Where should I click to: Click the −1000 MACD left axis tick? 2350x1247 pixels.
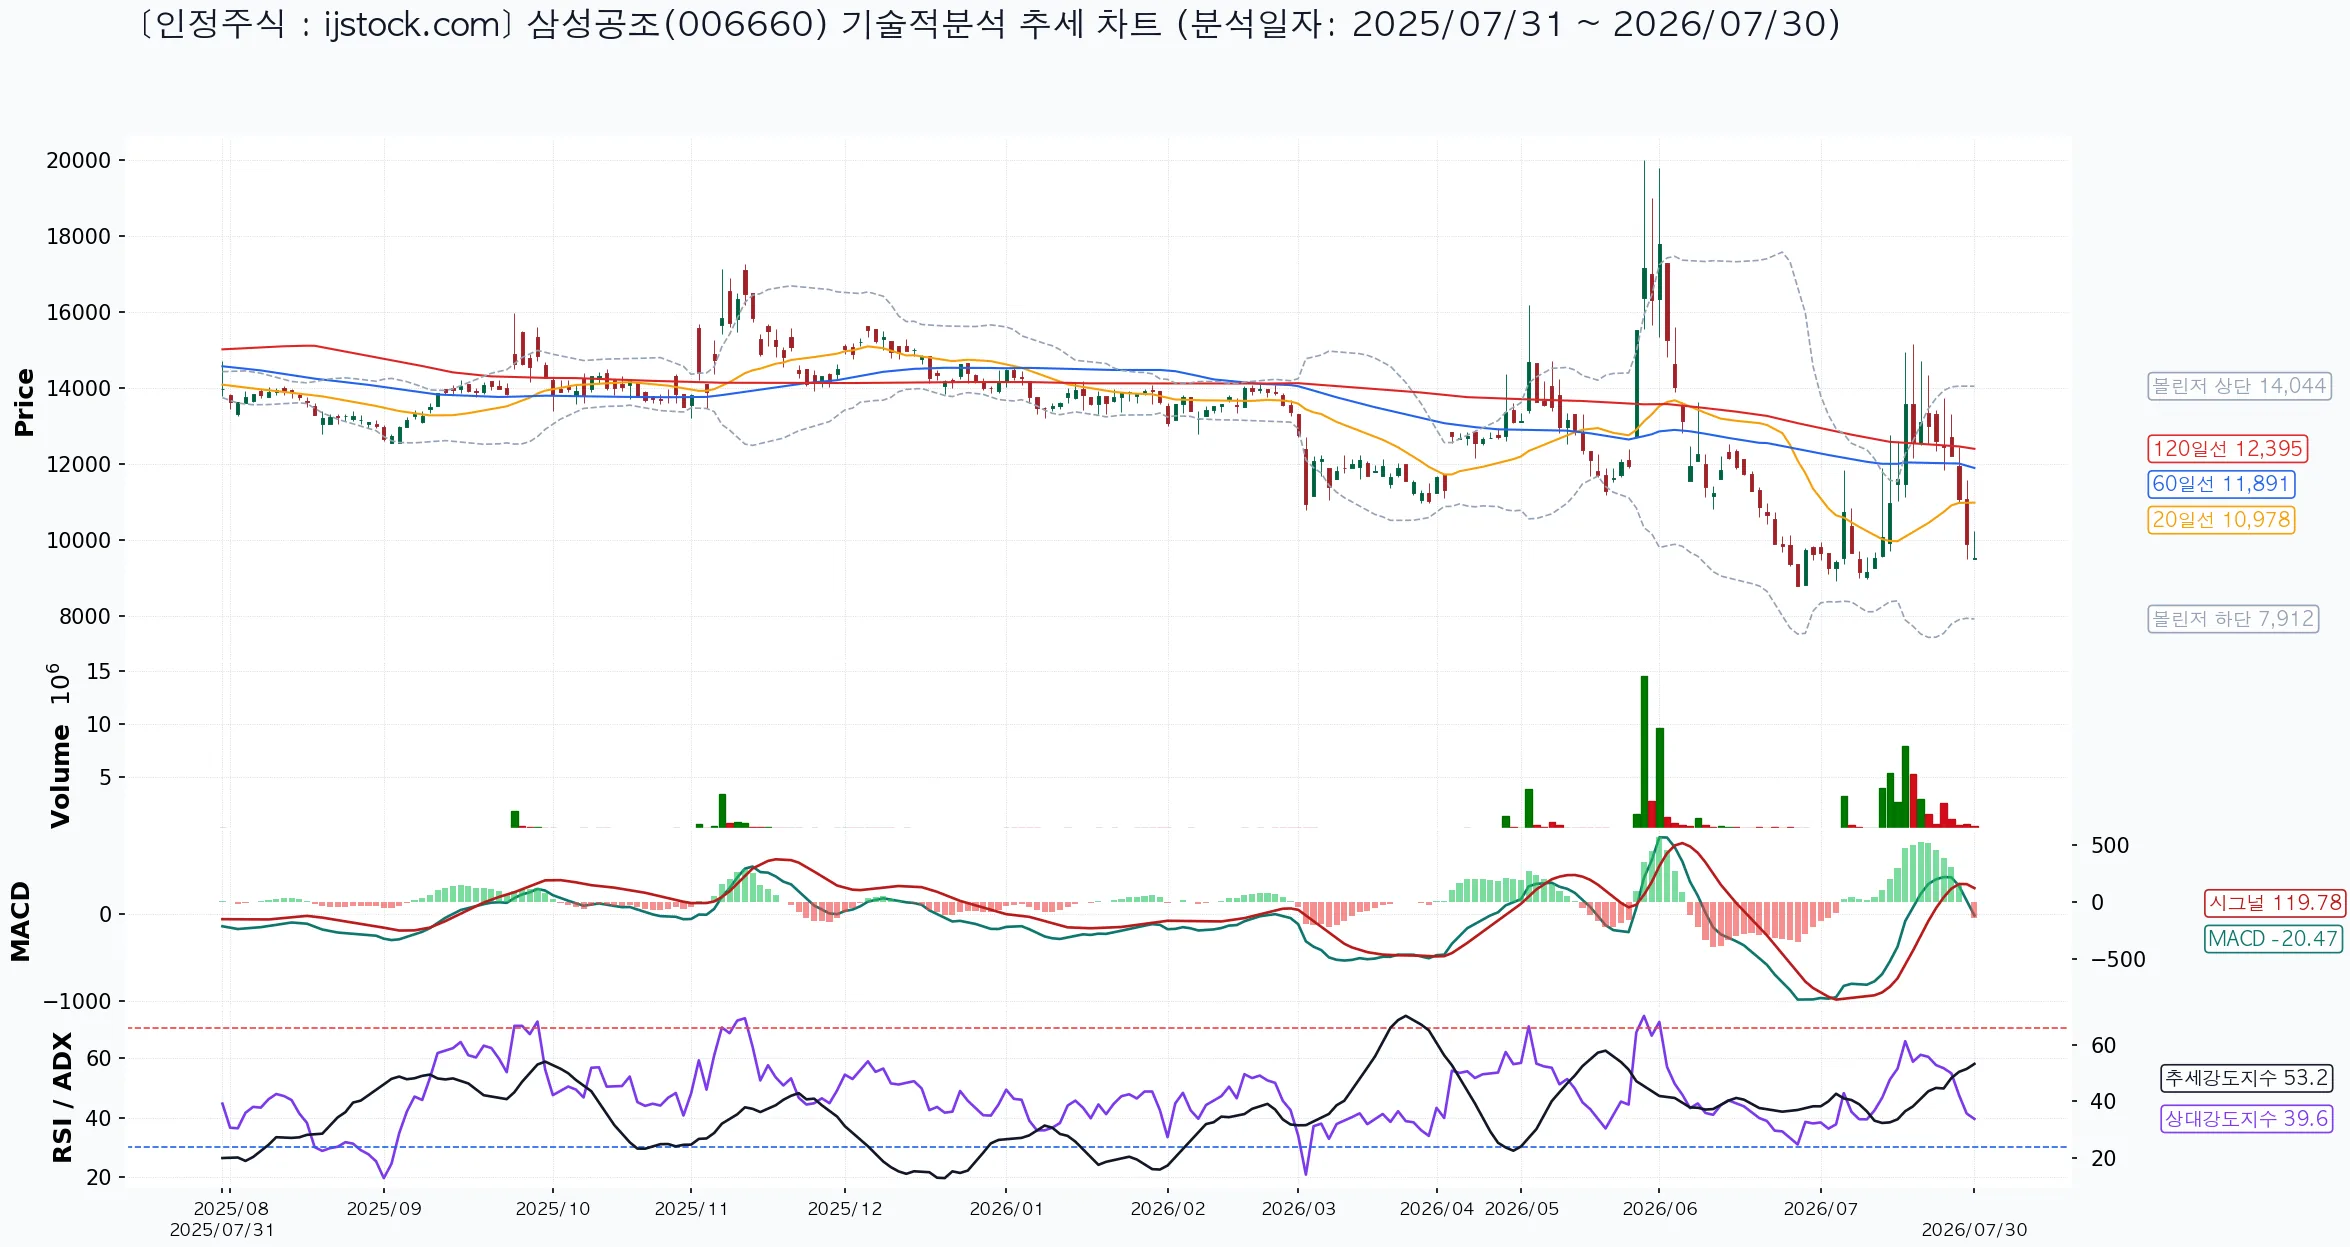coord(77,1001)
